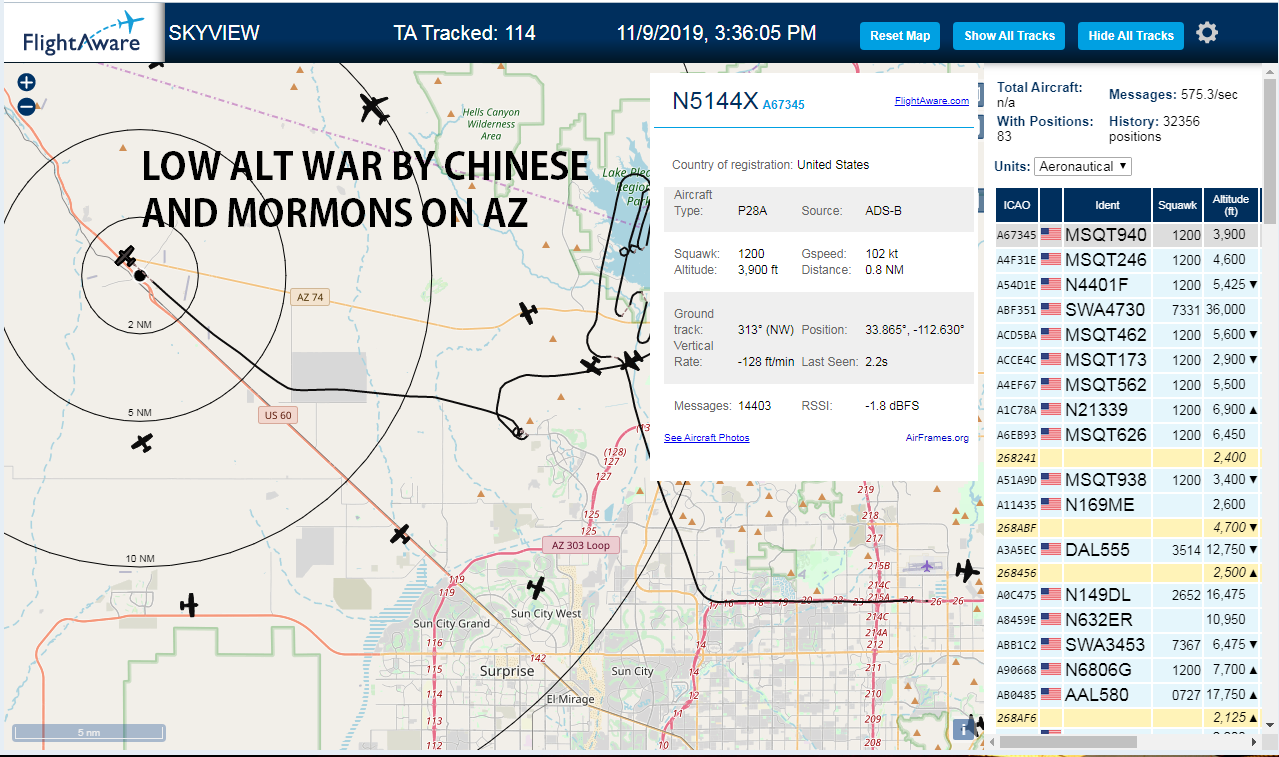
Task: Select aircraft icon above Hells Canyon Wilderness
Action: click(374, 107)
